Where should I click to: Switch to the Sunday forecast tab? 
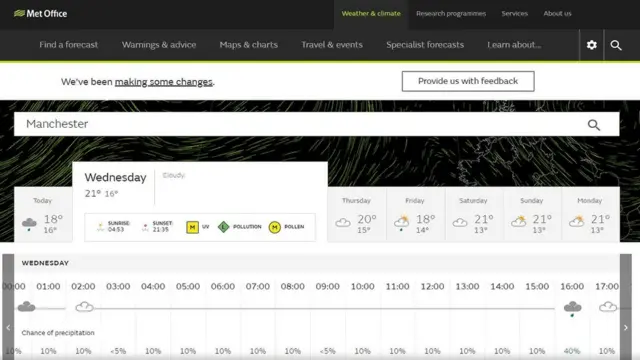tap(532, 215)
